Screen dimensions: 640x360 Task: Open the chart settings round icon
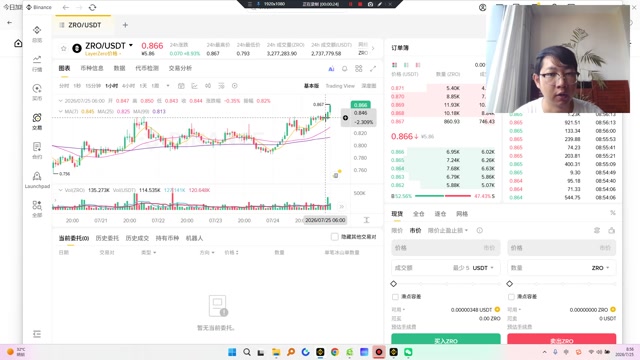235,86
